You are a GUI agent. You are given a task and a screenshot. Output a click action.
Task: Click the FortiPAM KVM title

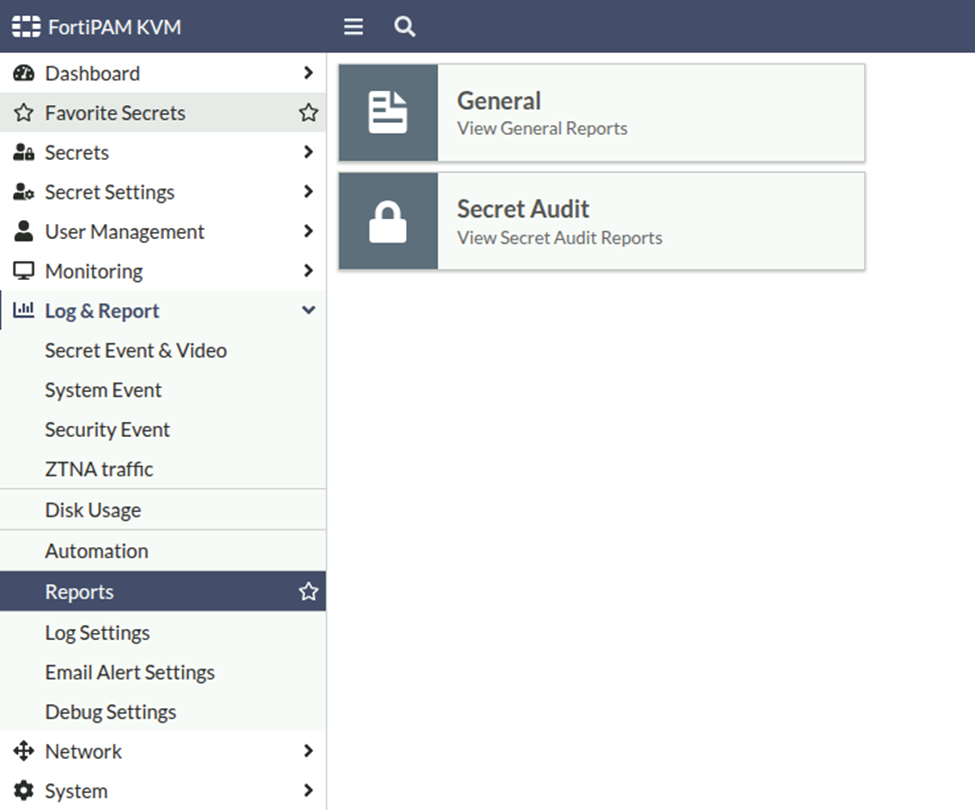pyautogui.click(x=115, y=27)
